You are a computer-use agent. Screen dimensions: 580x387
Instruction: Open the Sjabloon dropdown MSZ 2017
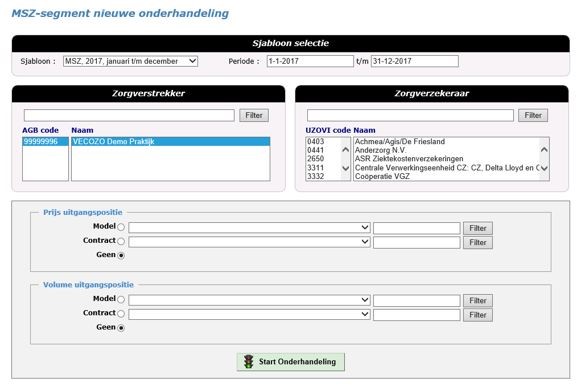coord(130,61)
